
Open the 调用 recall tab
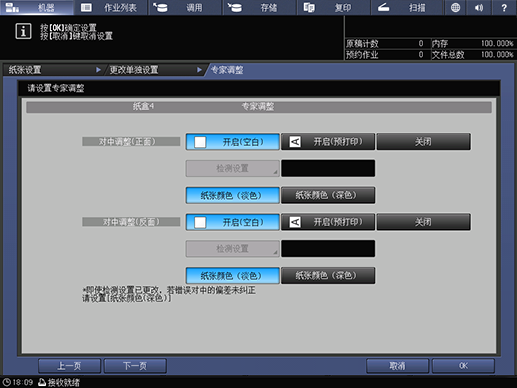click(x=185, y=7)
